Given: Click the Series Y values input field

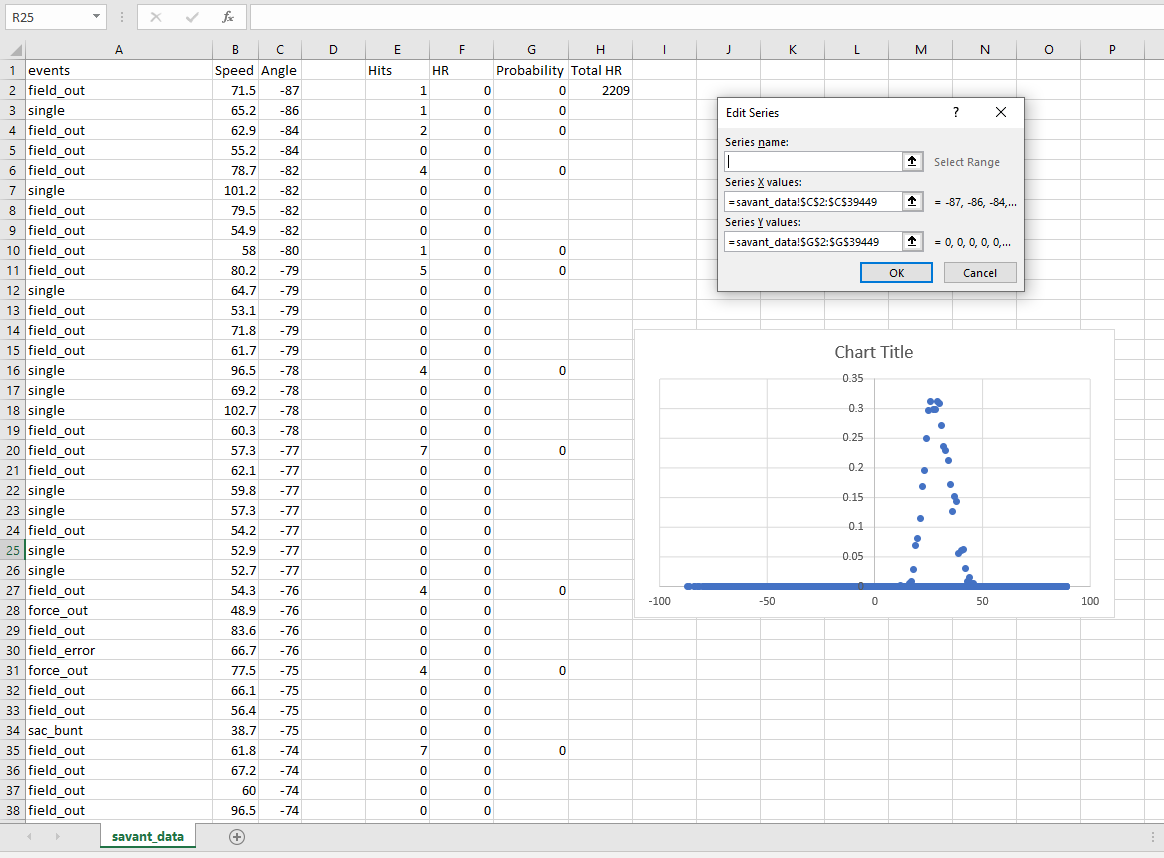Looking at the screenshot, I should pyautogui.click(x=813, y=242).
